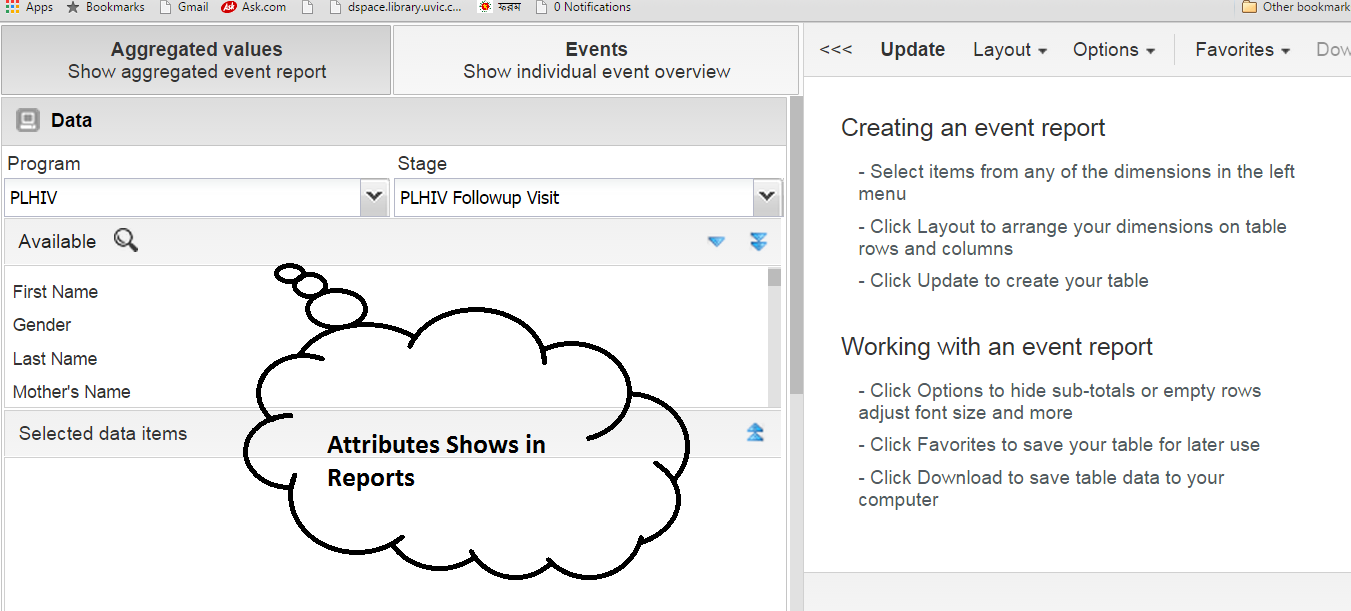Search available data items with magnifier
Viewport: 1351px width, 611px height.
[125, 240]
